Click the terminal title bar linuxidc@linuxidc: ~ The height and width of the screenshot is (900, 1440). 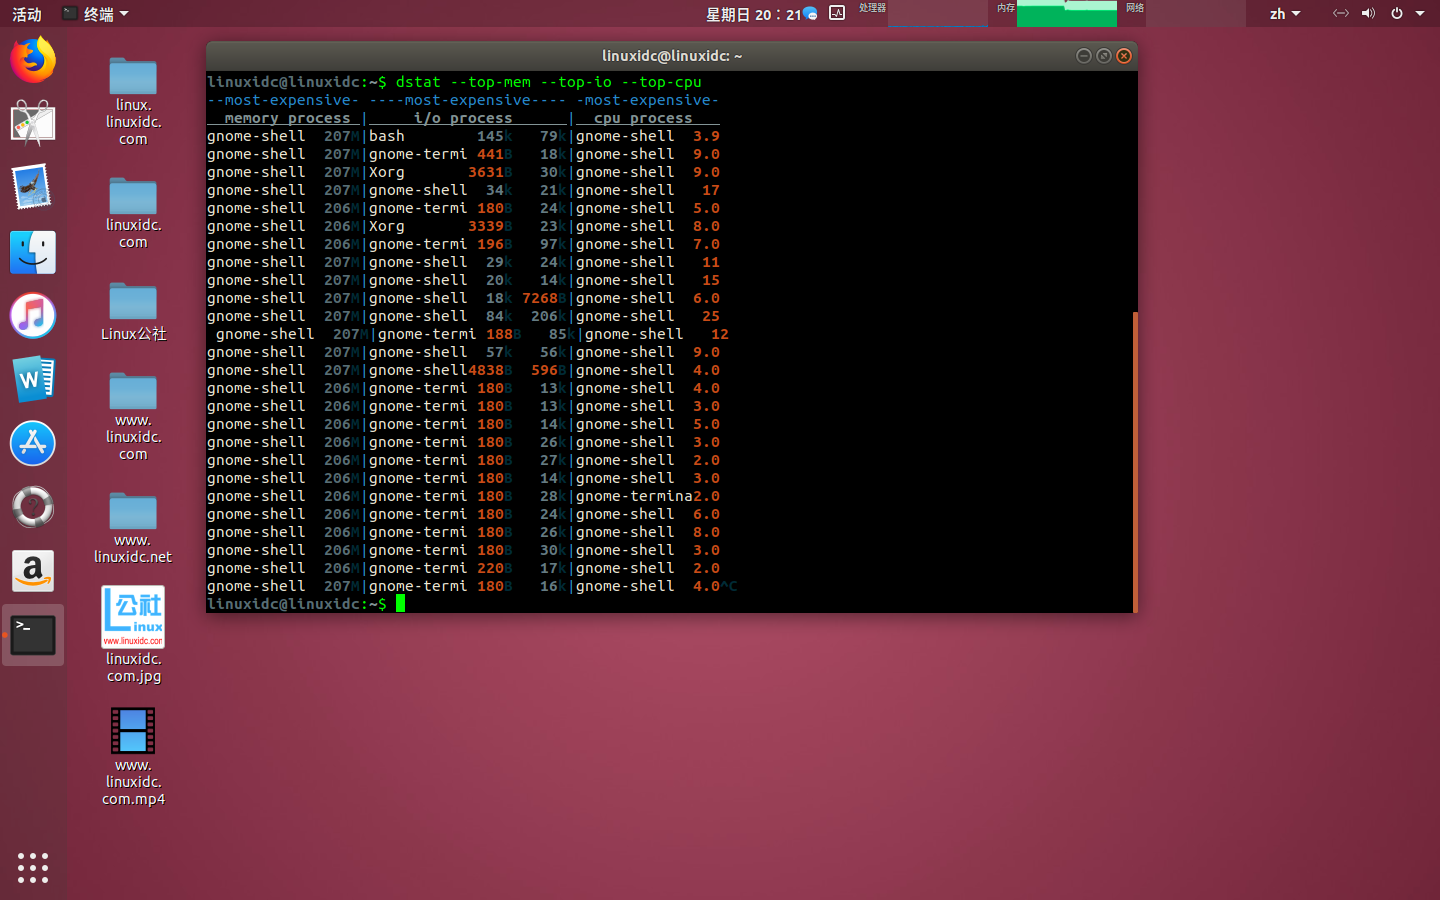point(672,56)
